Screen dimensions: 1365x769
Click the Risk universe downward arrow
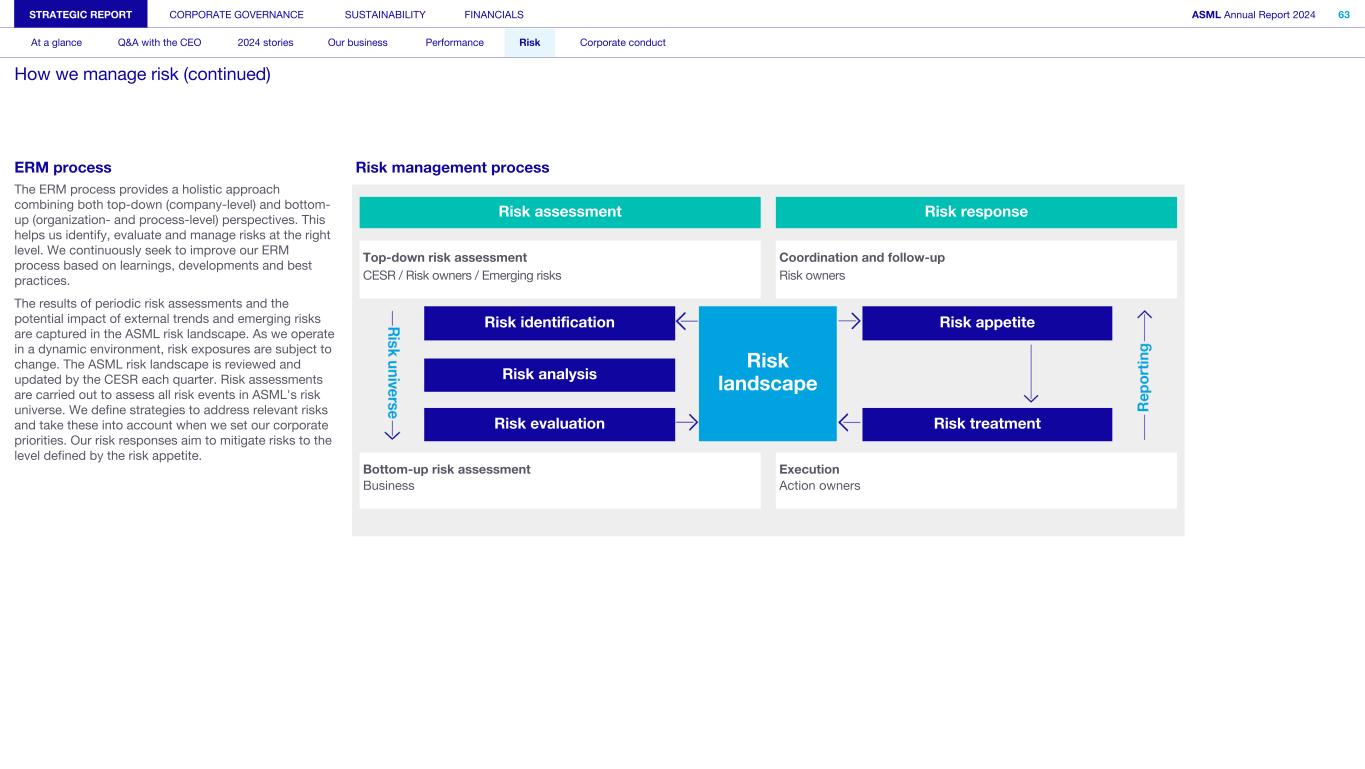point(393,428)
